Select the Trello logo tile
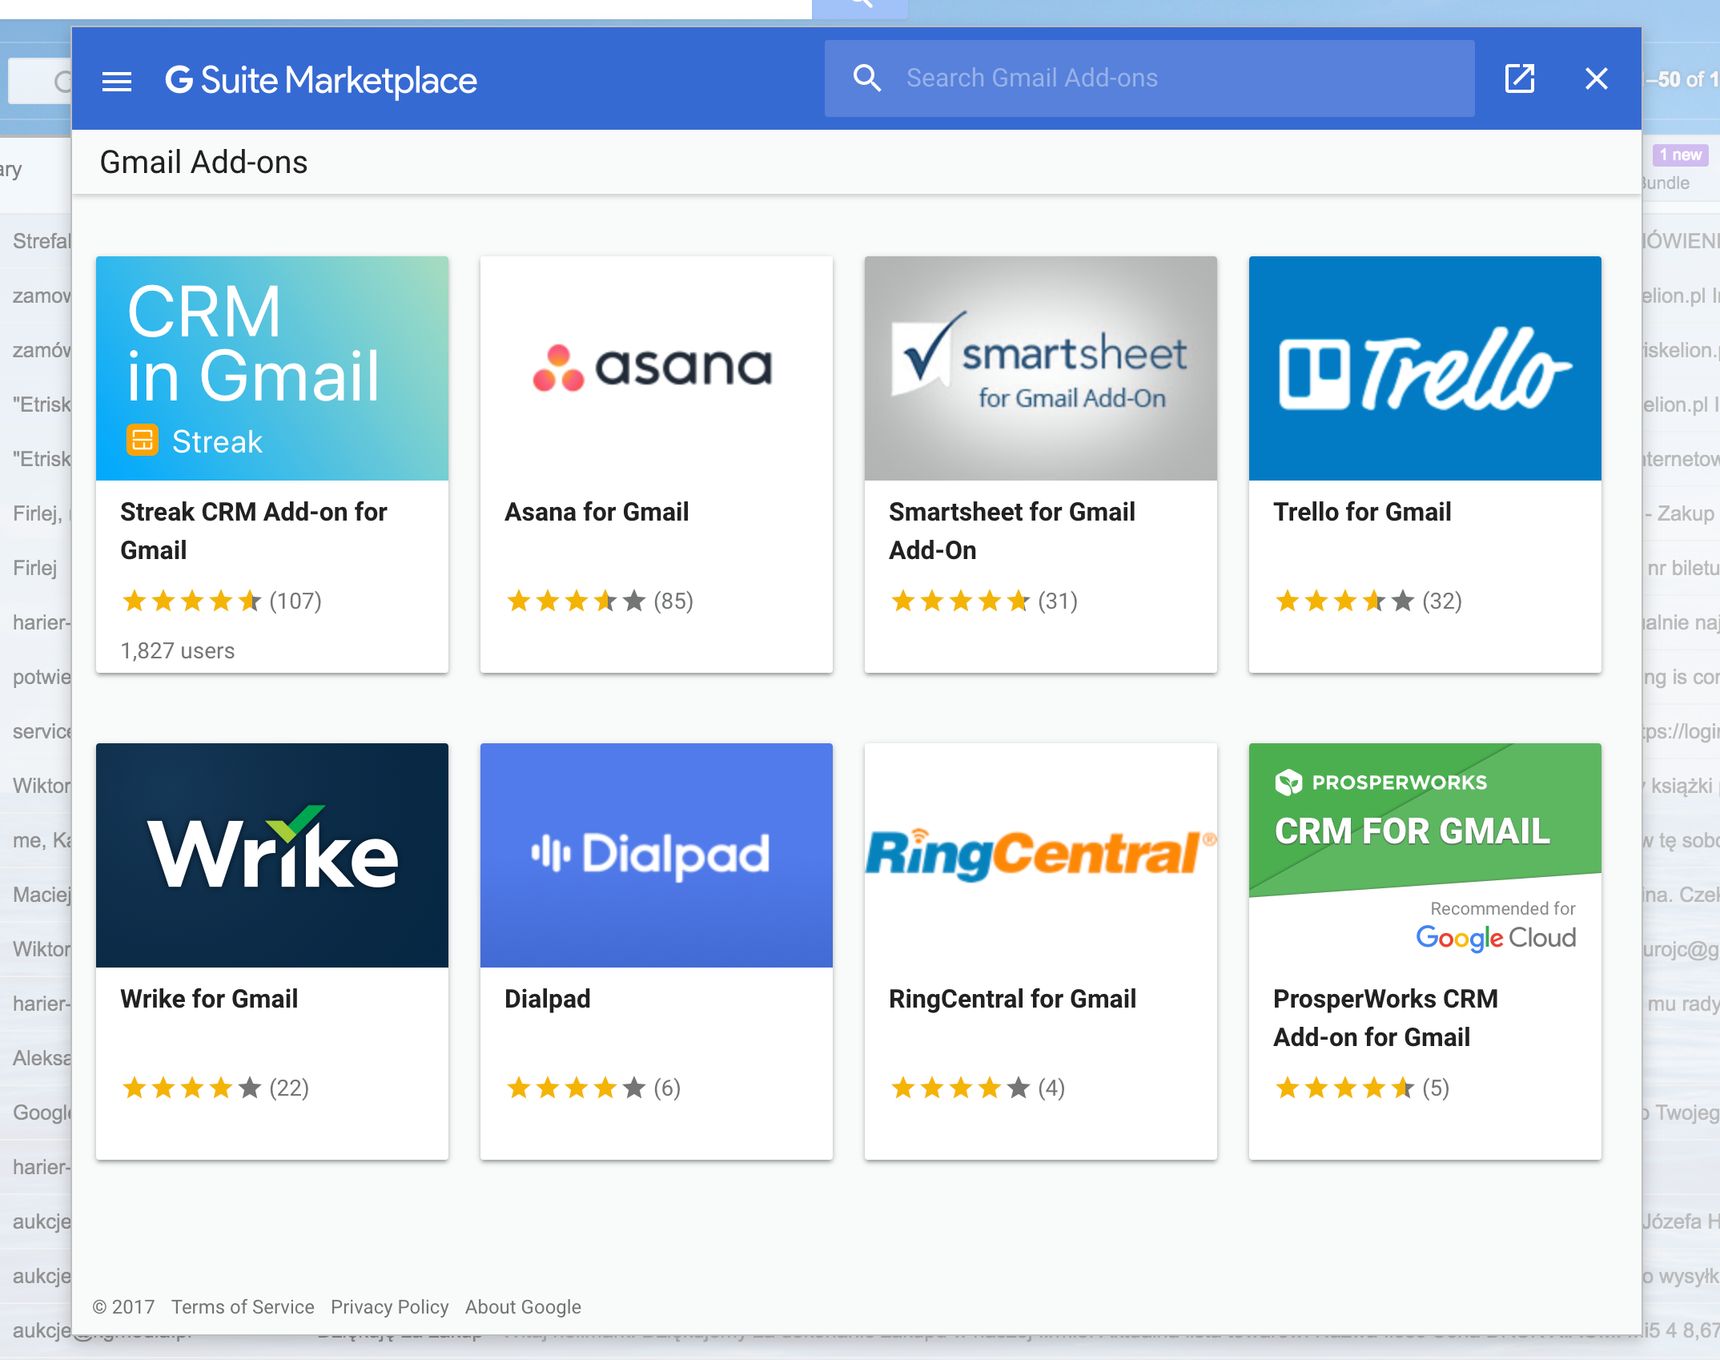 (1425, 368)
